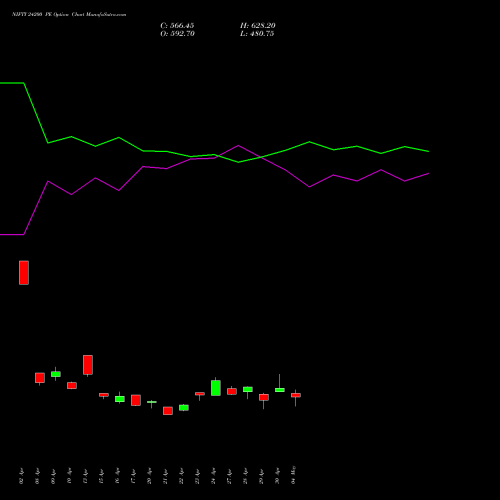Click the open value O: 592.70
Image resolution: width=500 pixels, height=500 pixels.
[177, 34]
